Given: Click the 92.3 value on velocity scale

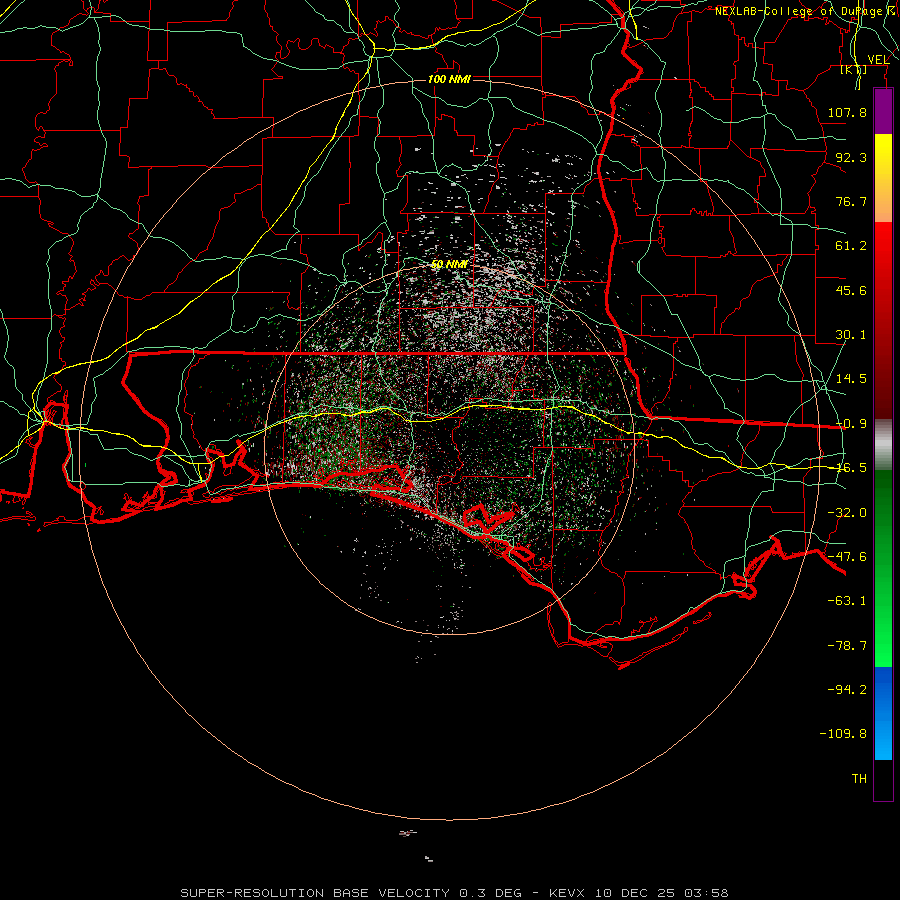Looking at the screenshot, I should (x=851, y=157).
